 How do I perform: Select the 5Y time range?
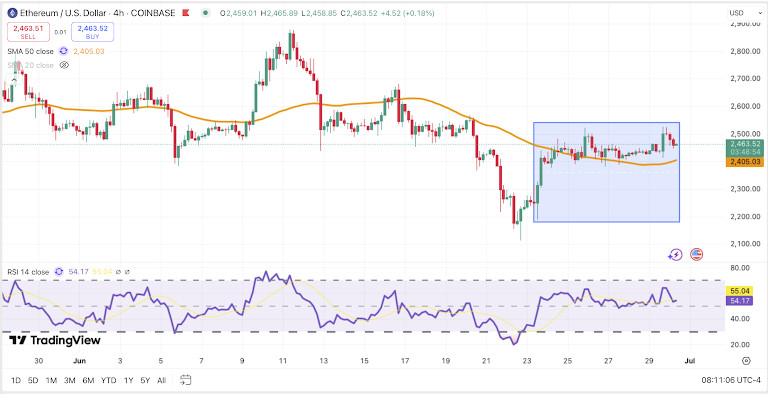(145, 380)
